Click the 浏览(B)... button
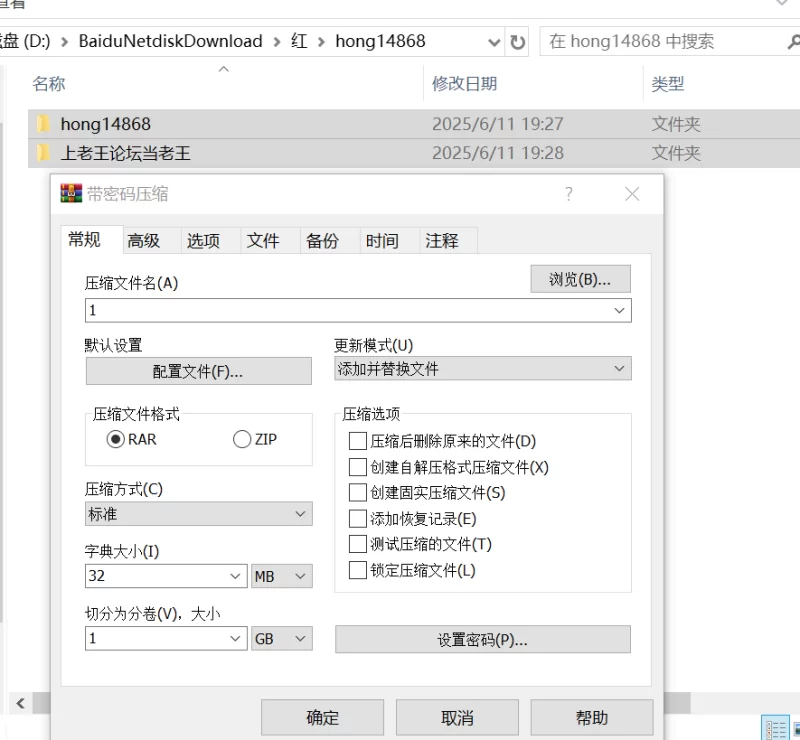Viewport: 800px width, 740px height. tap(581, 279)
